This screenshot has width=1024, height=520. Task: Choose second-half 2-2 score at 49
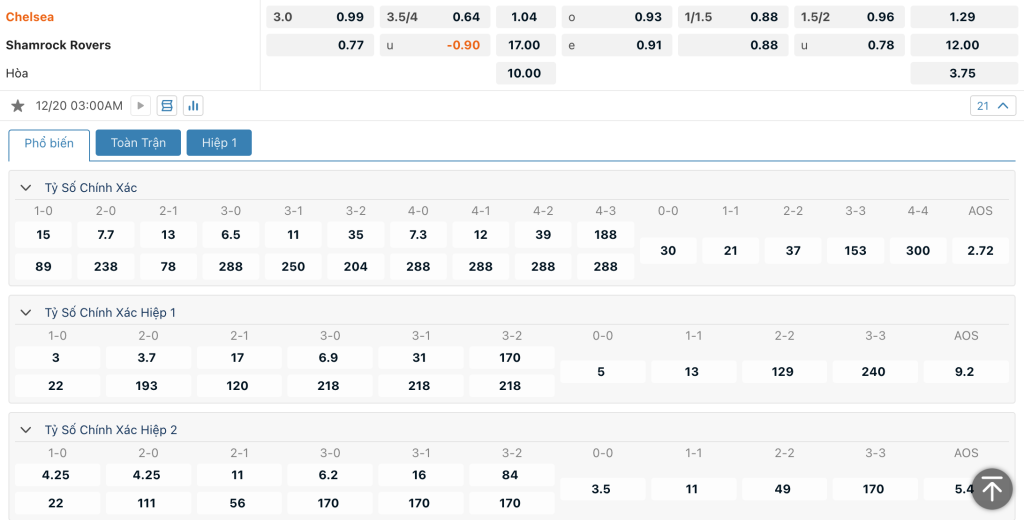[x=784, y=489]
